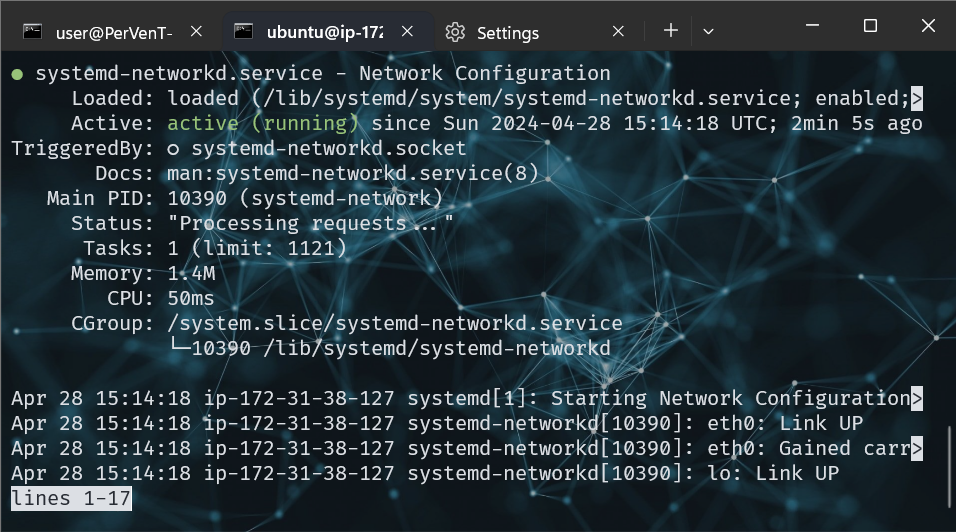Select the ubuntu@ip-172 tab title

(324, 33)
